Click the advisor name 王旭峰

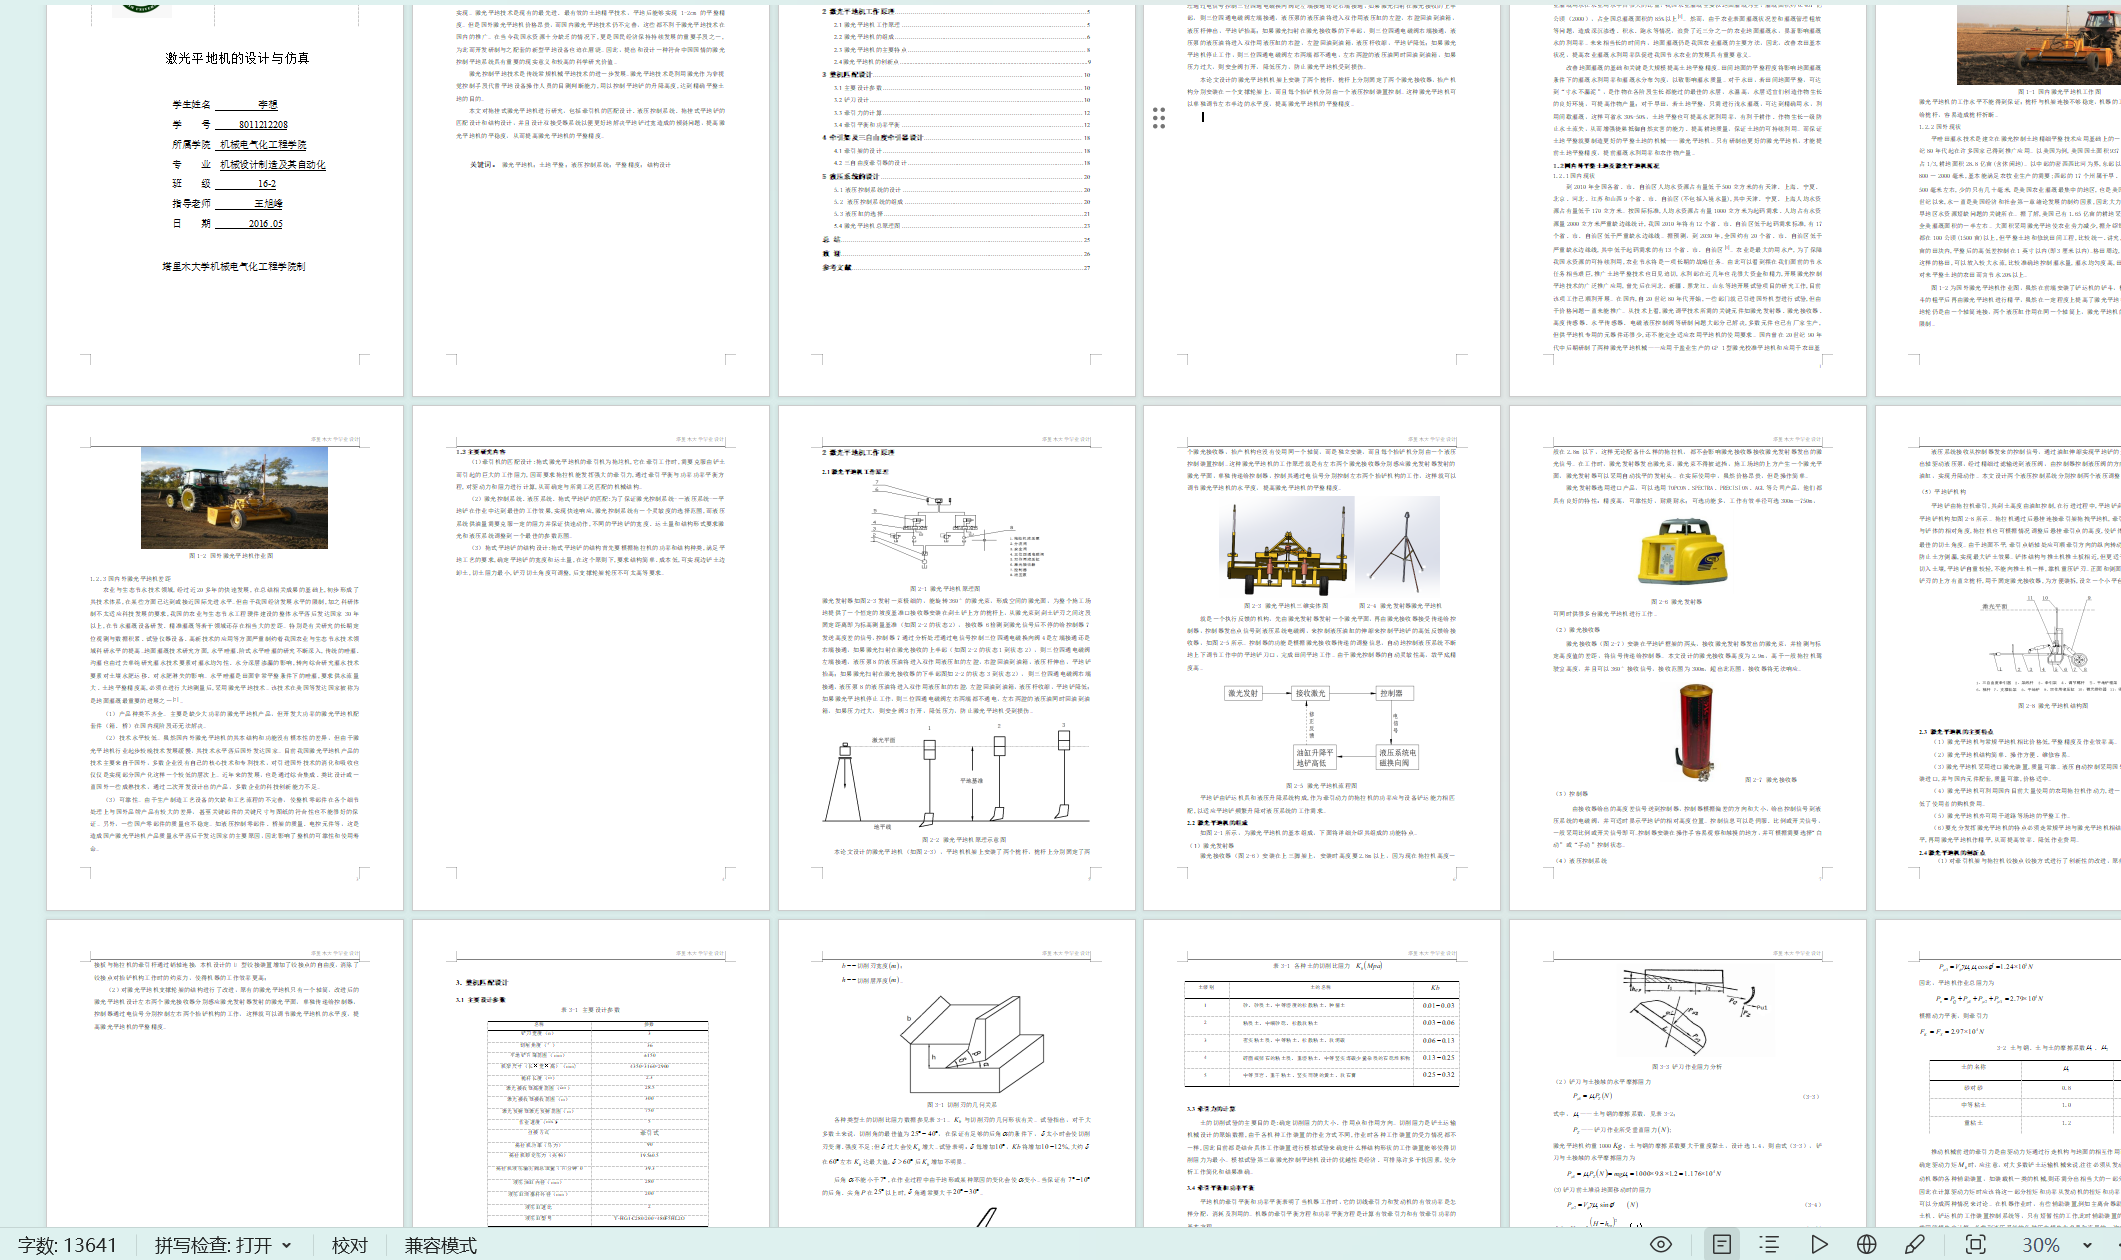click(267, 203)
